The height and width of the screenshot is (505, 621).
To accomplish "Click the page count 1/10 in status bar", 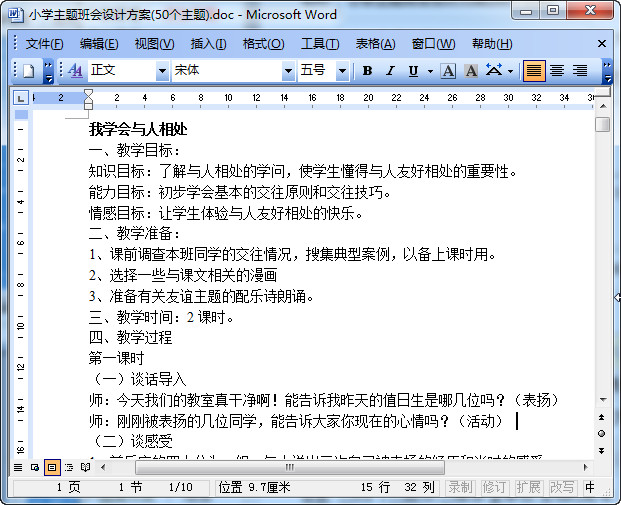I will pyautogui.click(x=181, y=487).
